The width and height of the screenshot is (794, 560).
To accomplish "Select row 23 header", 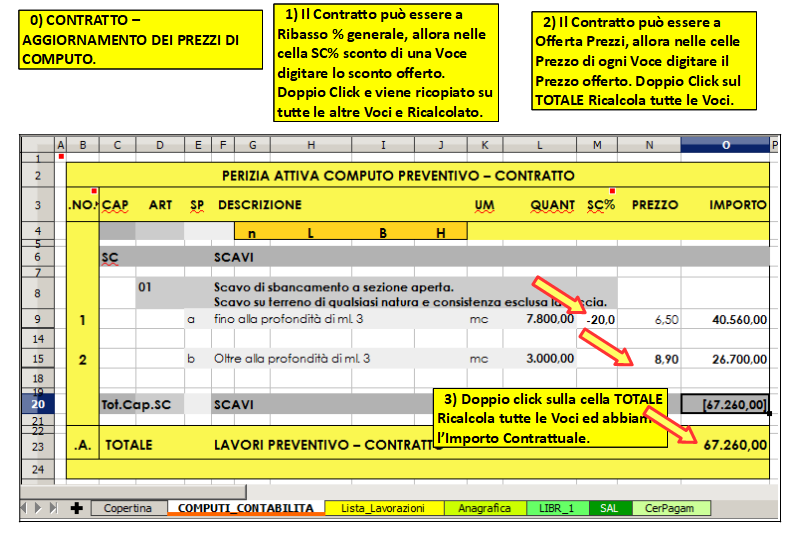I will click(x=38, y=447).
